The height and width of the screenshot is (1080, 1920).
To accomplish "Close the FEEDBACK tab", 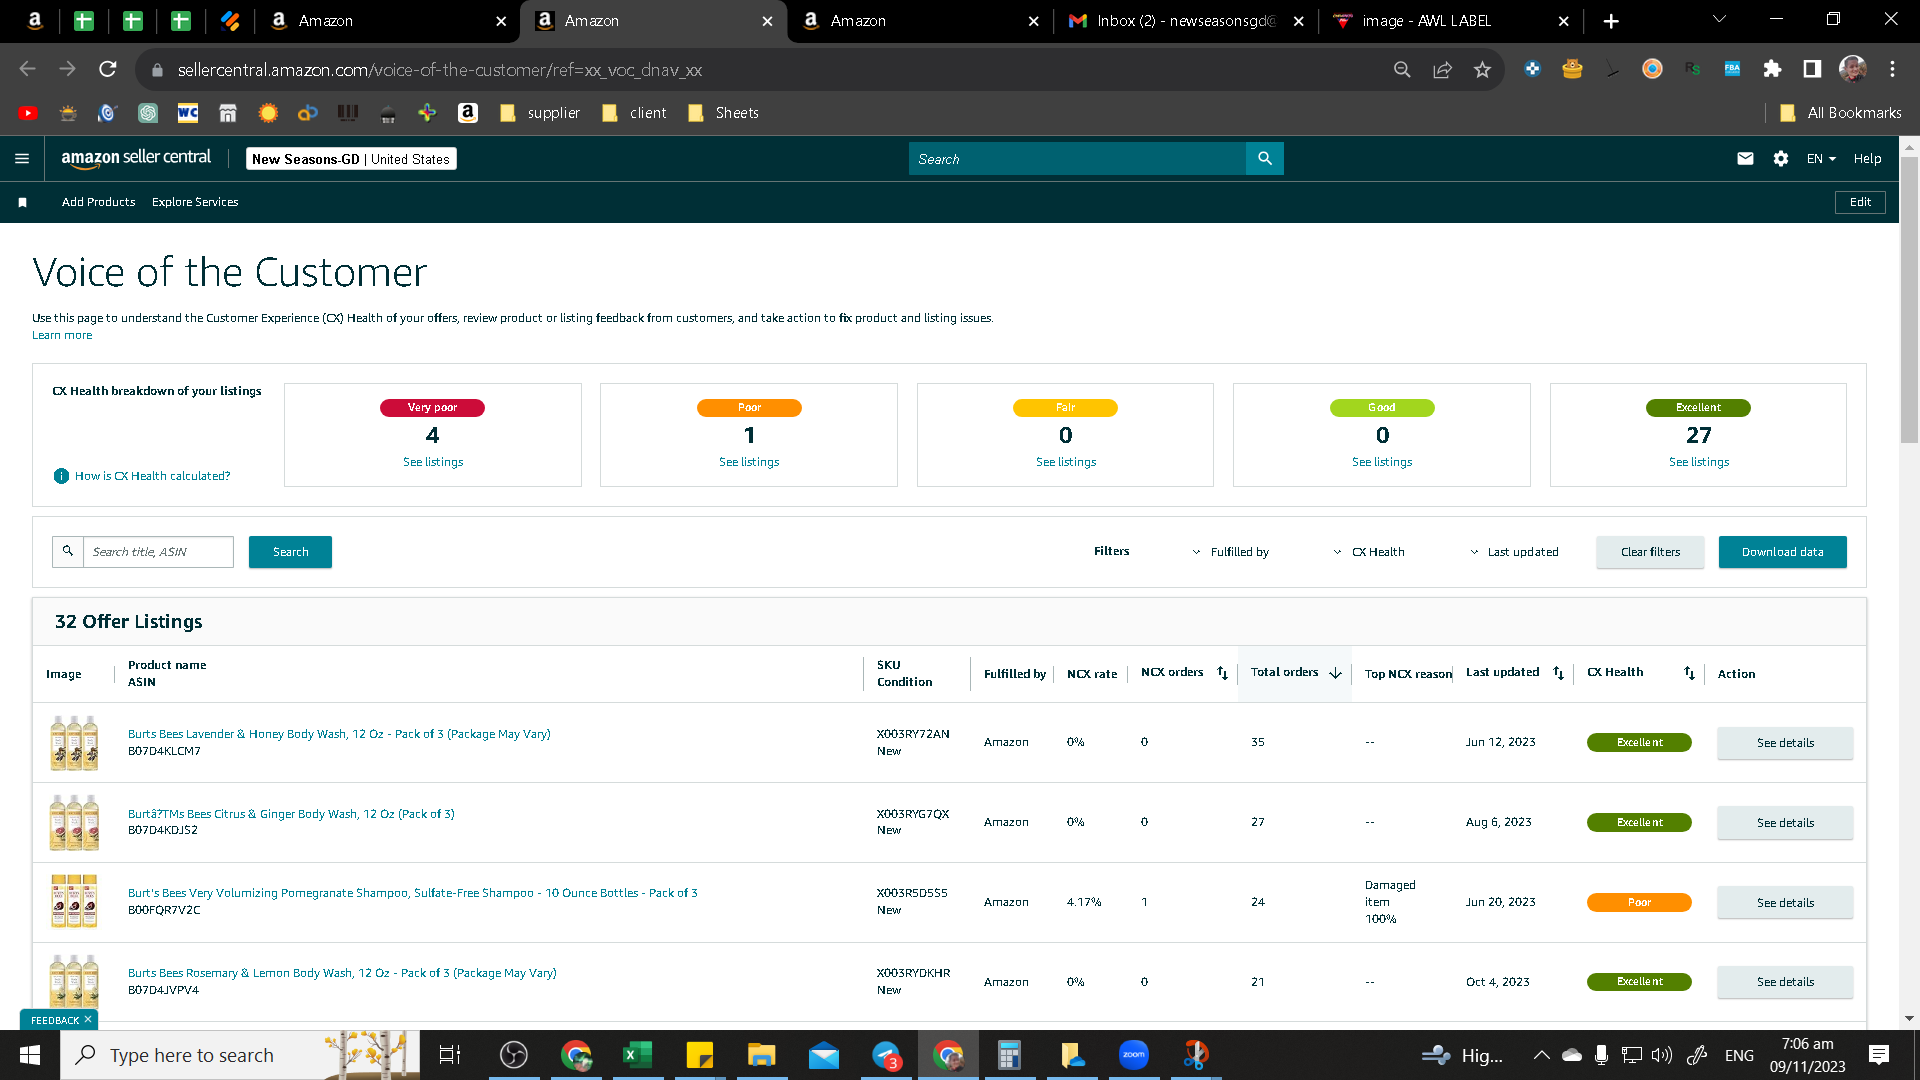I will click(88, 1019).
